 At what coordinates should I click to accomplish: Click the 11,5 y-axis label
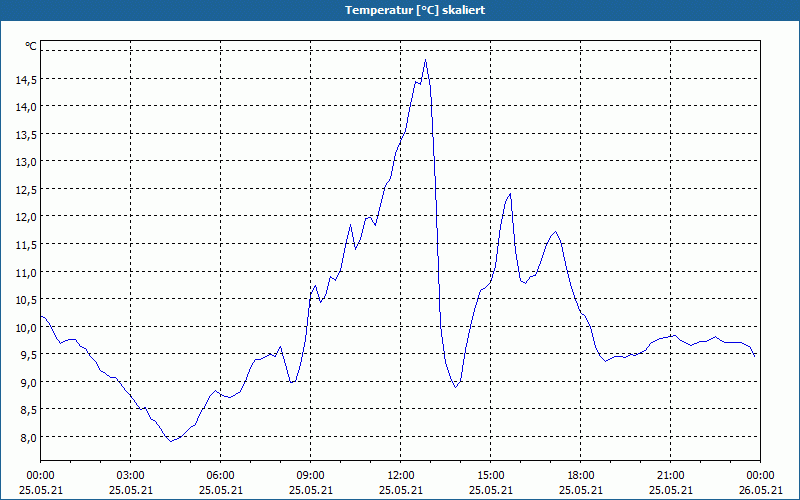click(27, 245)
